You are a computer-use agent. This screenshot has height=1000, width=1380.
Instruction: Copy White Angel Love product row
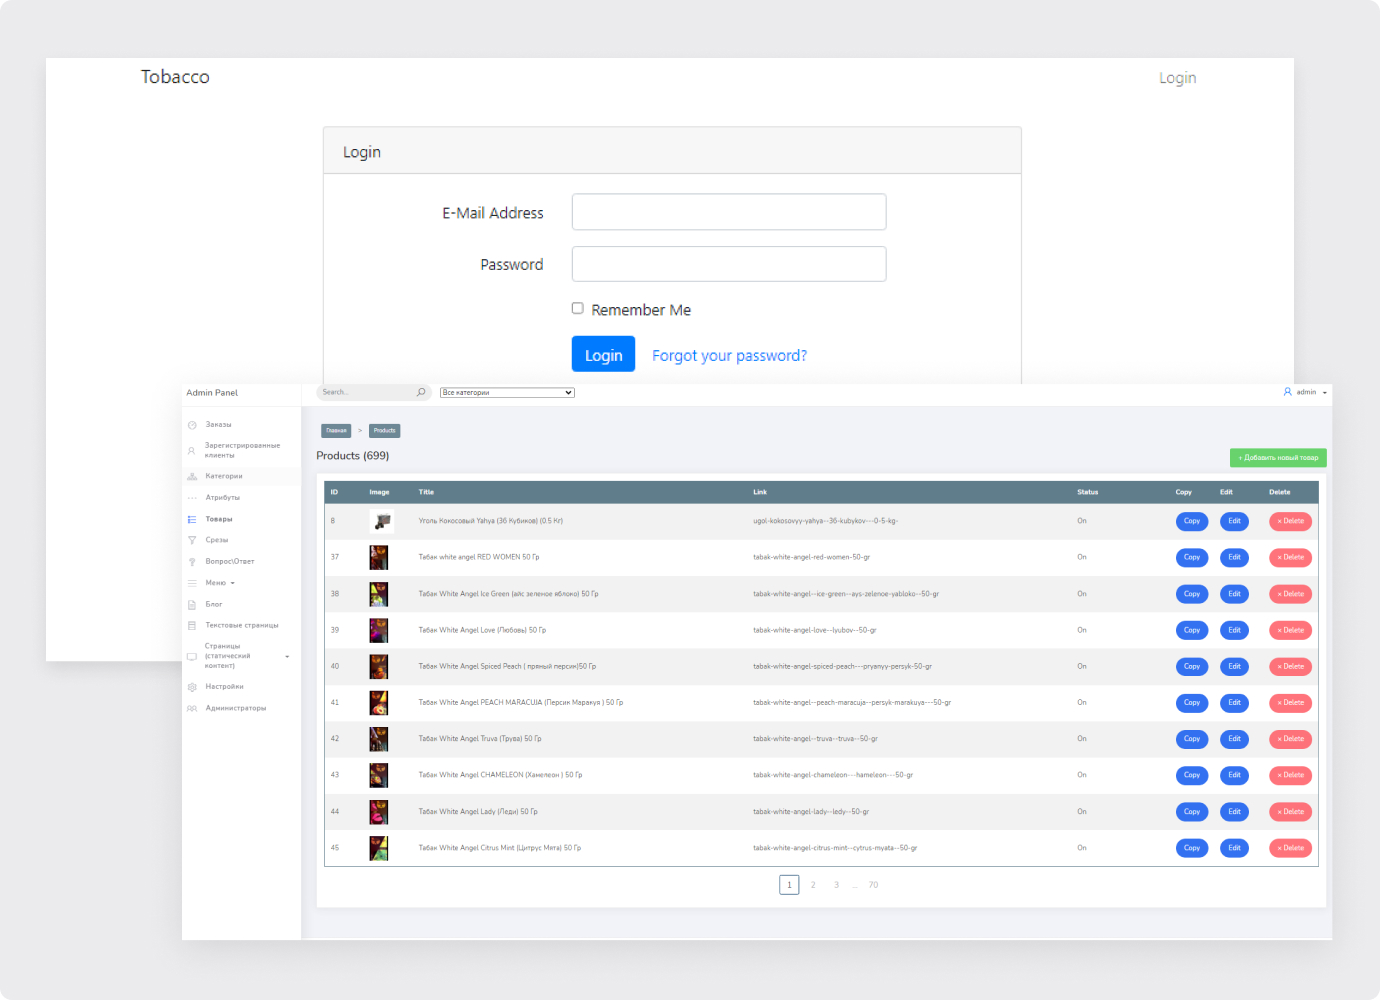point(1192,630)
